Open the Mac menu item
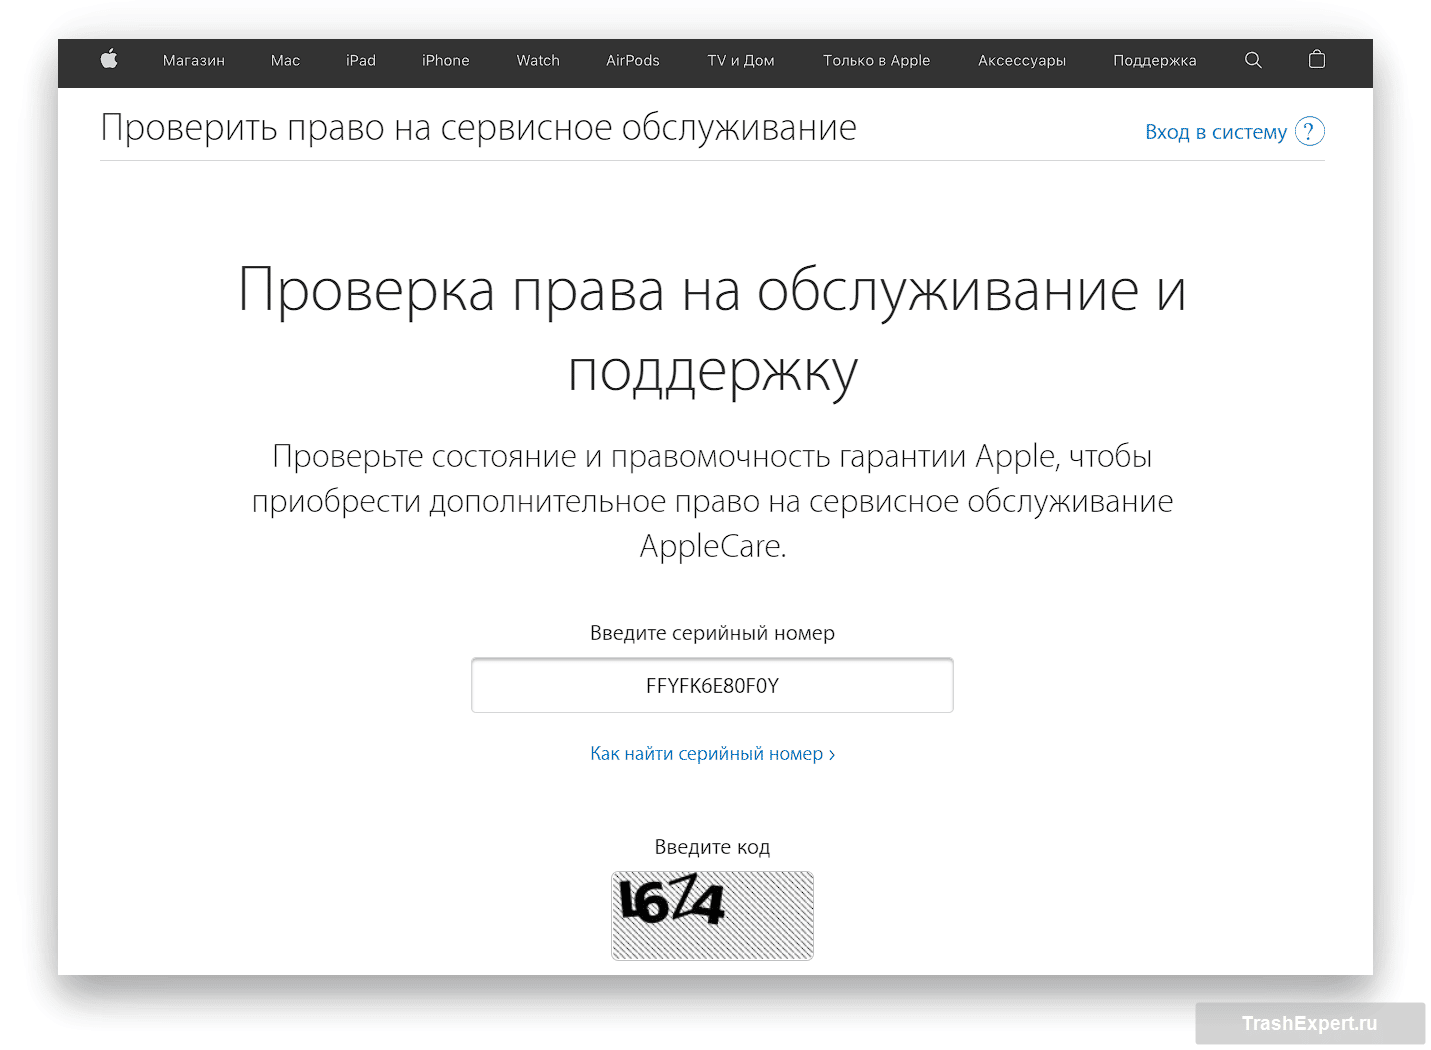Screen dimensions: 1431x1050 285,61
